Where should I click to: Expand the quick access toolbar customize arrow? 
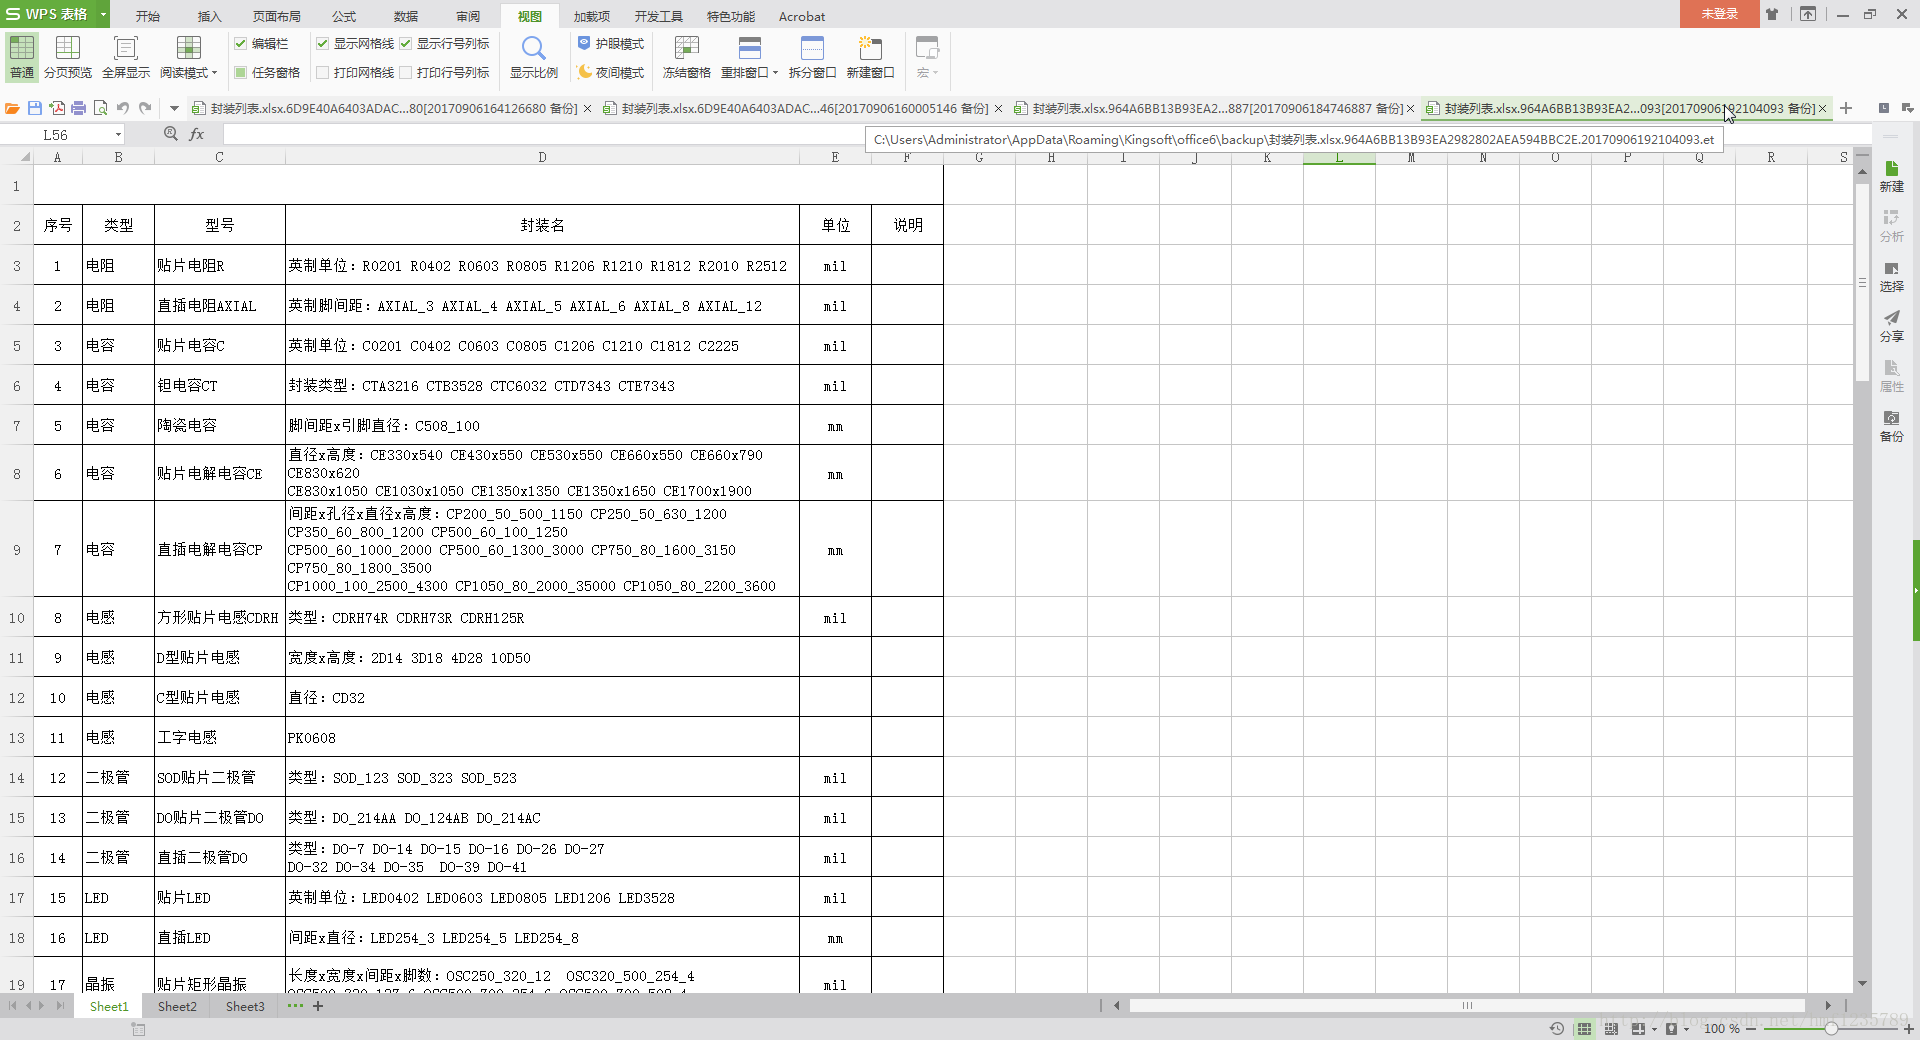point(174,108)
